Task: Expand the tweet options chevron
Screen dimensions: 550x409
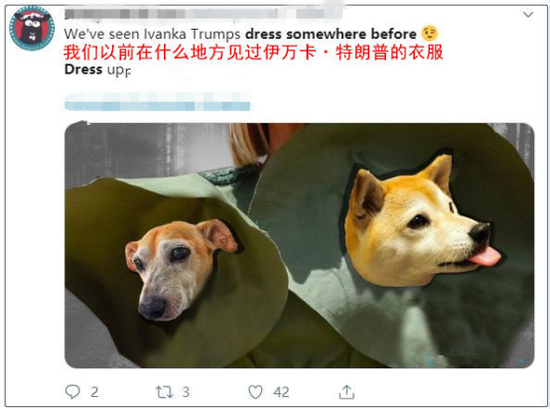Action: coord(528,15)
